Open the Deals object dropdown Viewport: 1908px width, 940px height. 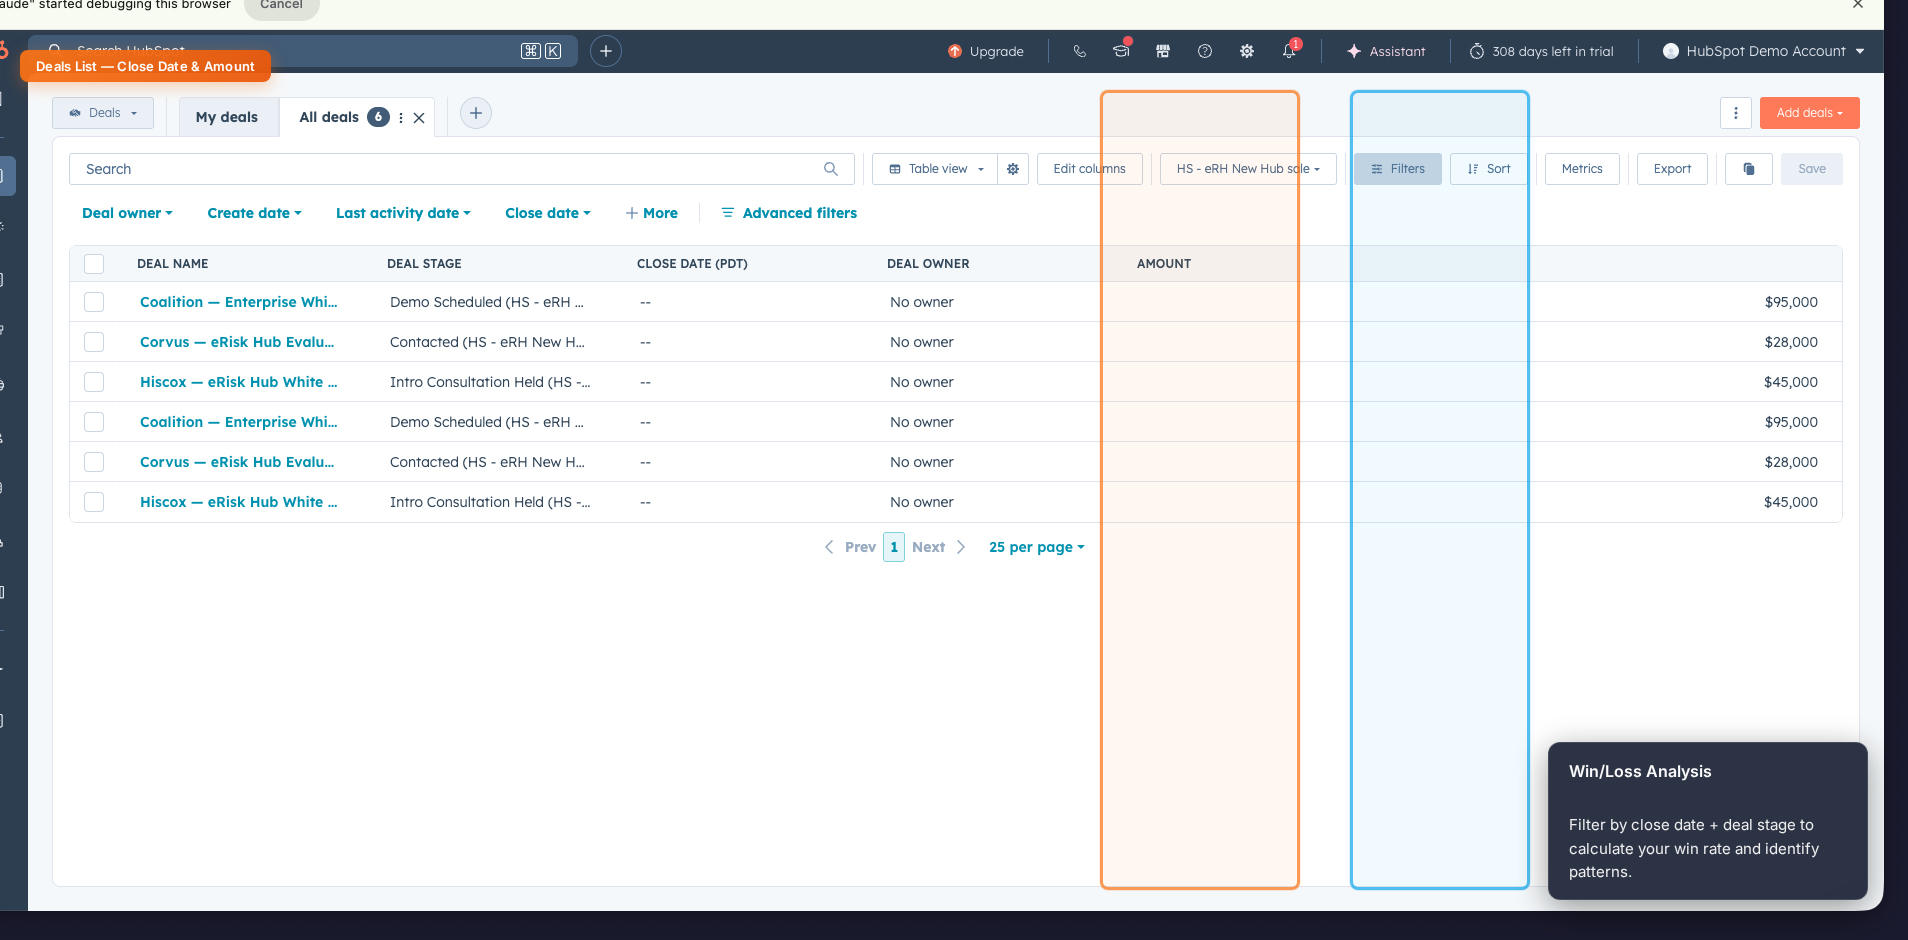pos(103,113)
